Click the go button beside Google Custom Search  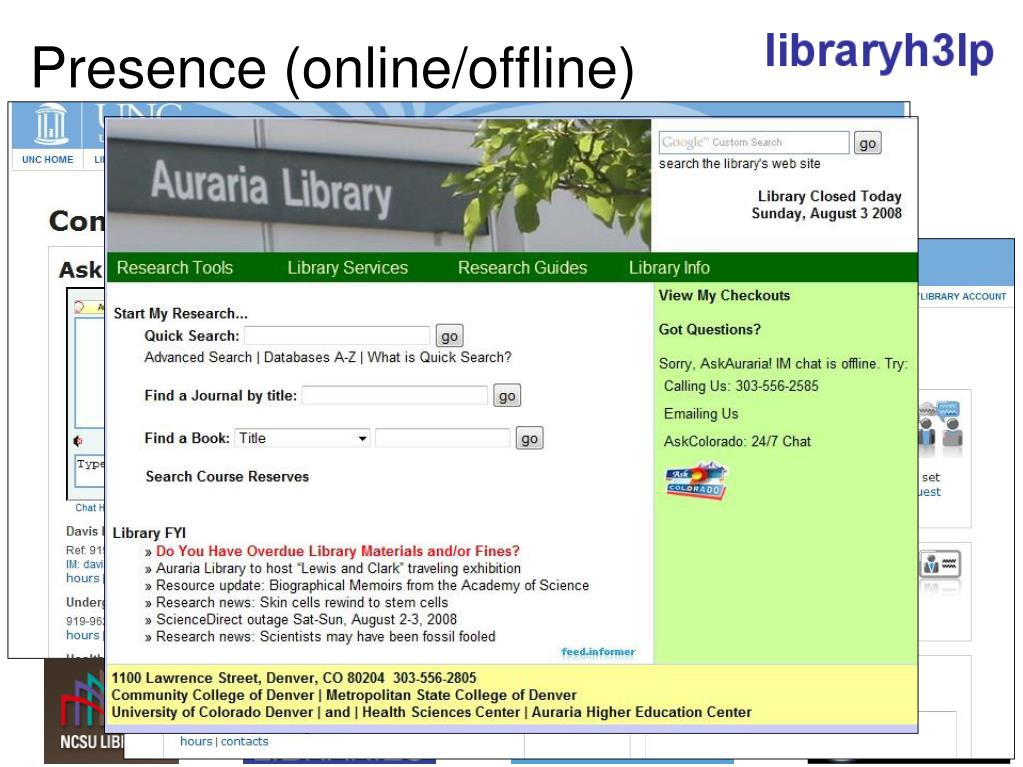868,143
